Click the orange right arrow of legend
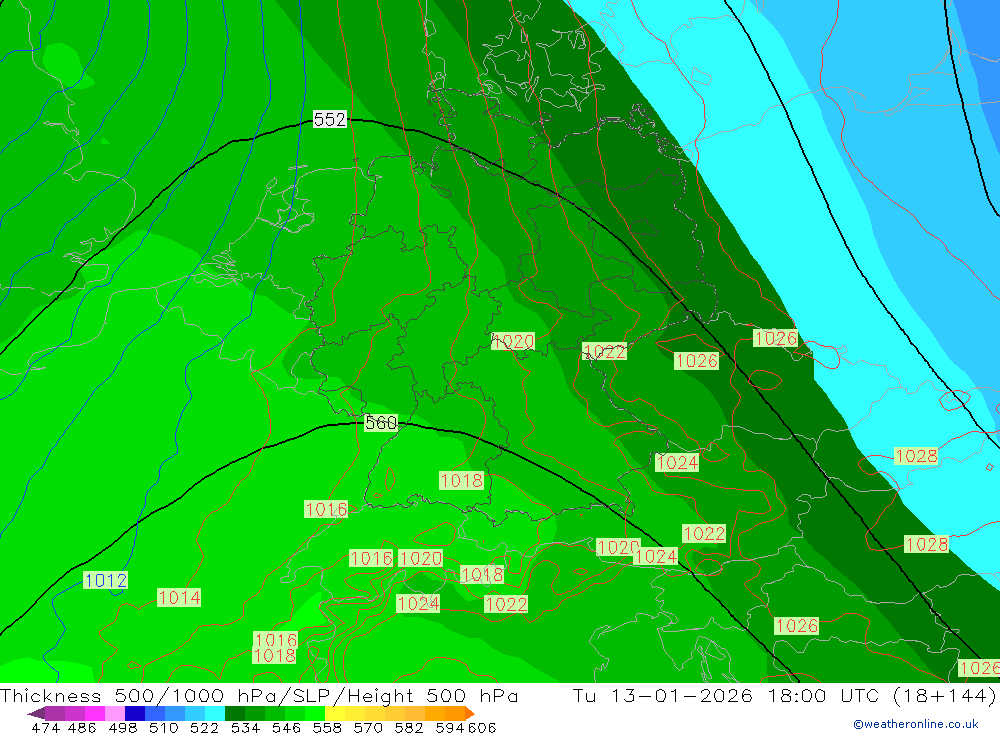The image size is (1000, 733). click(x=469, y=713)
